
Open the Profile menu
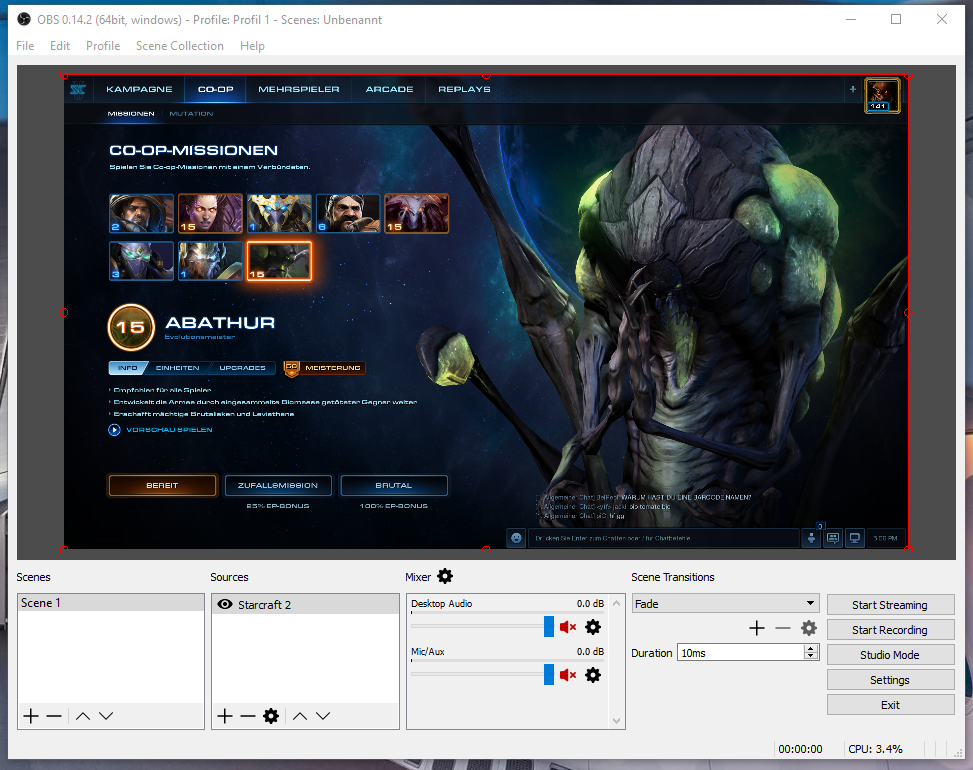point(103,46)
